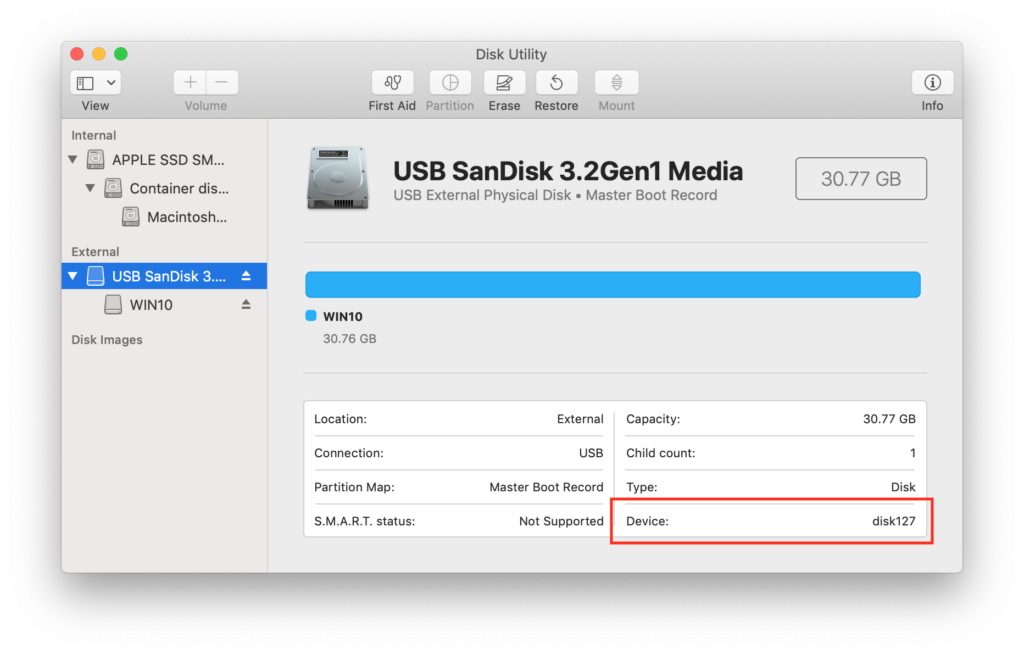Screen dimensions: 1024x654
Task: Click the Location value External
Action: click(580, 419)
